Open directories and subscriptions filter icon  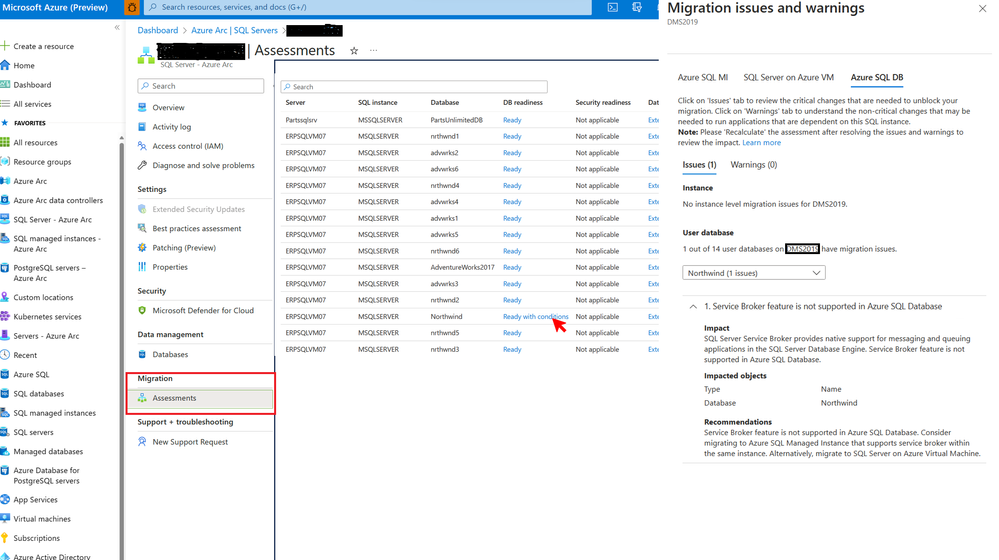pos(636,8)
